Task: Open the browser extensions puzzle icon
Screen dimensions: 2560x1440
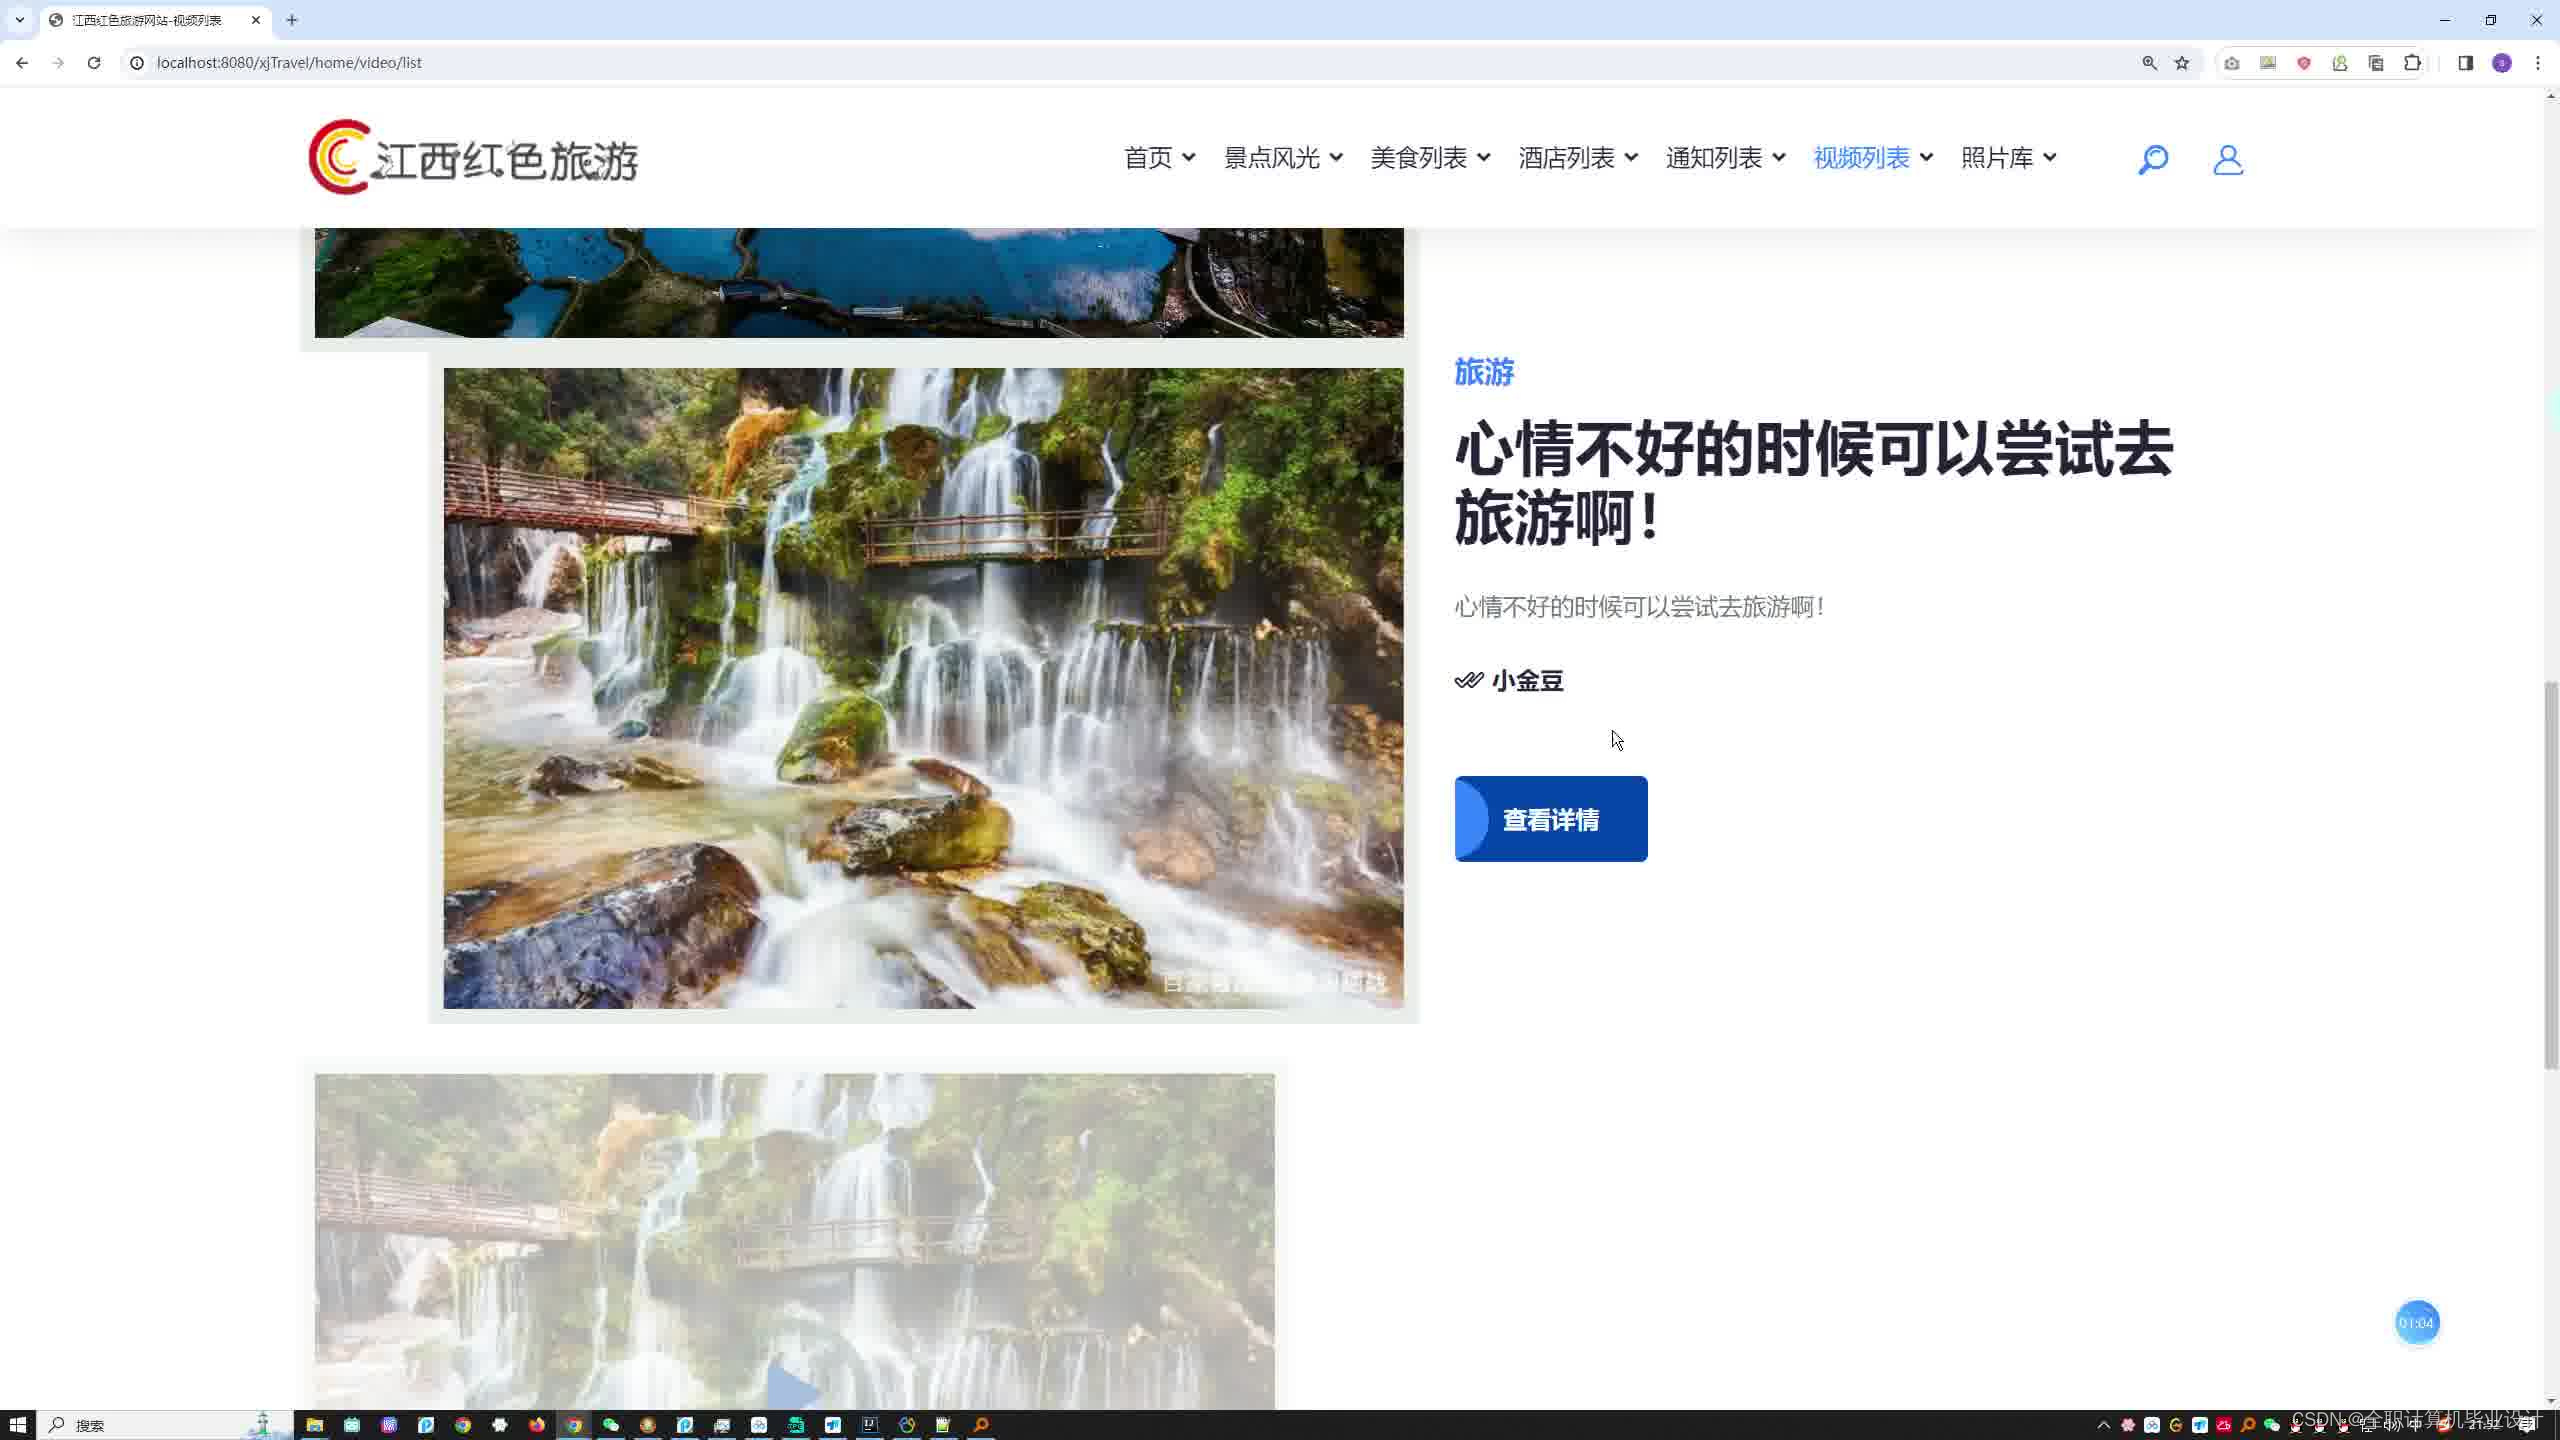Action: pos(2412,63)
